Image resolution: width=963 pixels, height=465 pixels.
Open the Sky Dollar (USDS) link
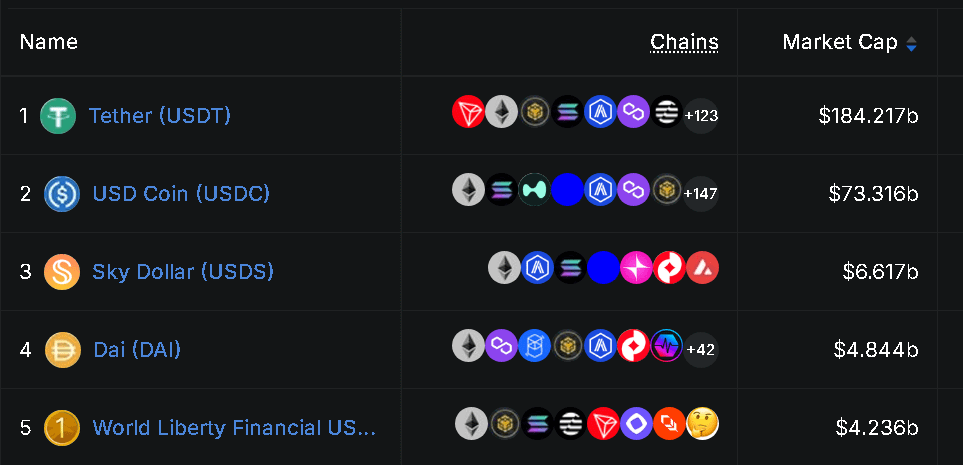(183, 272)
